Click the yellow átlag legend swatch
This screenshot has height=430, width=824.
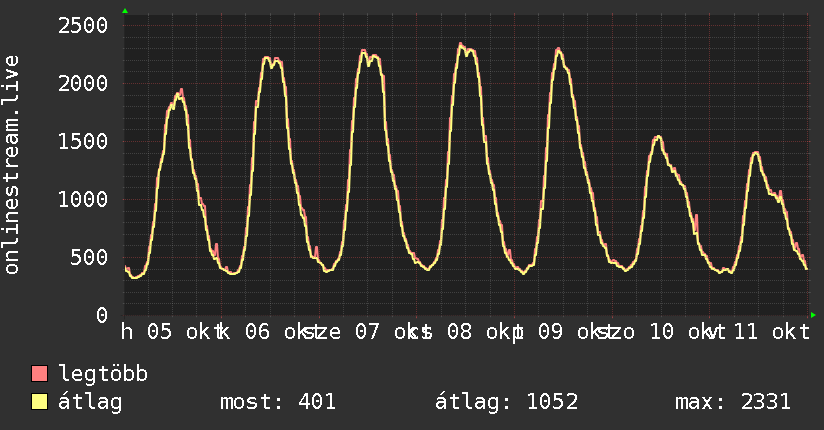point(39,401)
